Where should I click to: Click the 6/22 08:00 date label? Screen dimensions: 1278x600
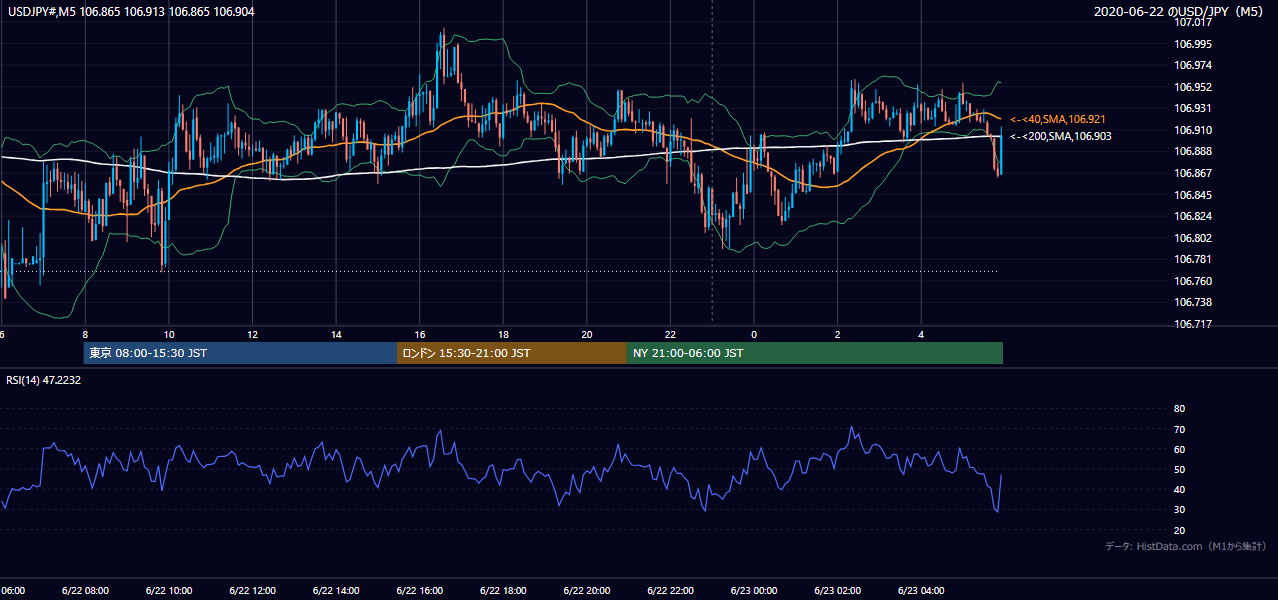[85, 591]
